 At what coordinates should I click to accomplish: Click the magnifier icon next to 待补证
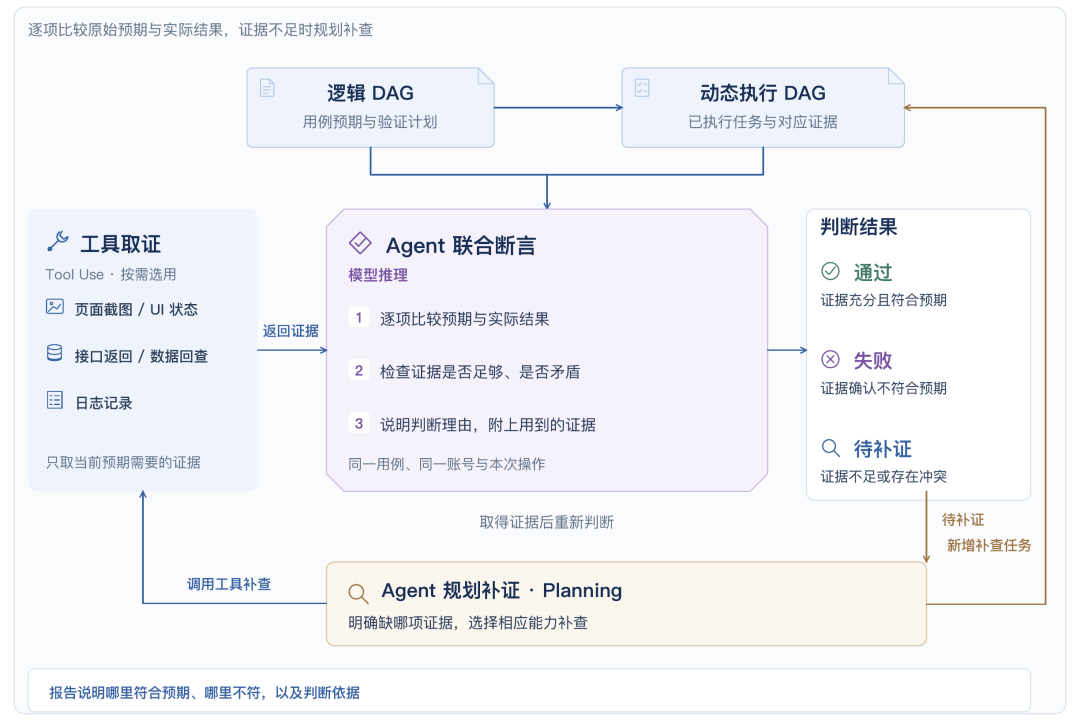[x=831, y=448]
